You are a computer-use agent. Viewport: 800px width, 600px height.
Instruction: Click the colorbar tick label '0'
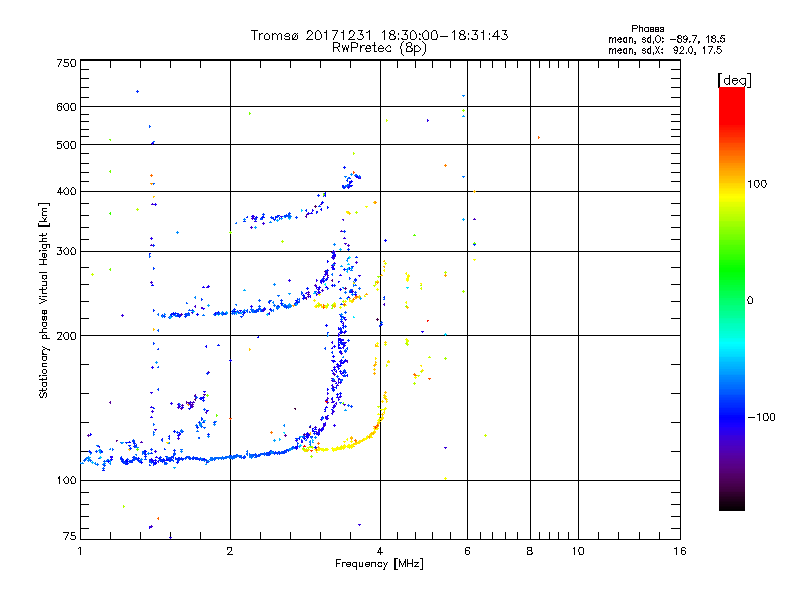750,301
